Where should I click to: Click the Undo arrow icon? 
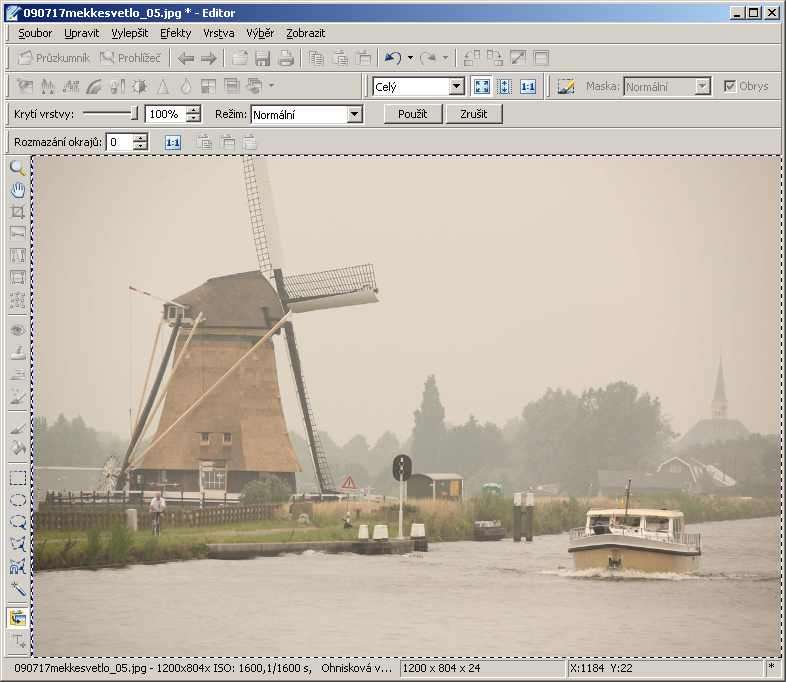pyautogui.click(x=393, y=59)
